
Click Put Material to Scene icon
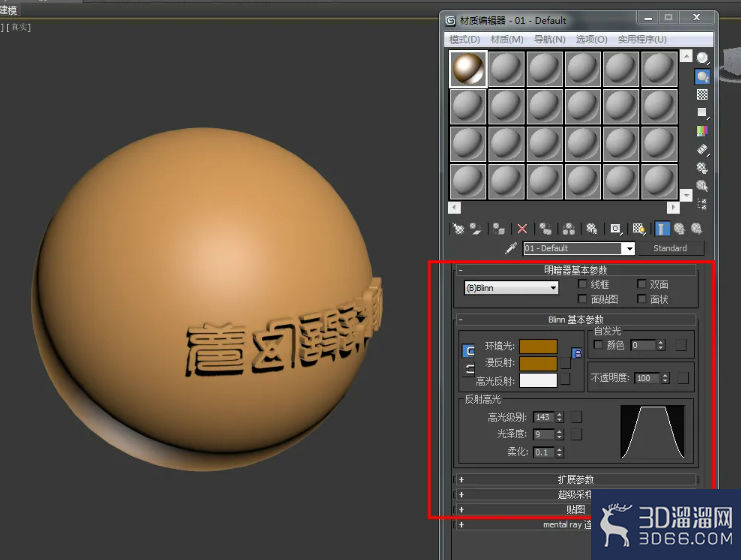click(x=475, y=229)
